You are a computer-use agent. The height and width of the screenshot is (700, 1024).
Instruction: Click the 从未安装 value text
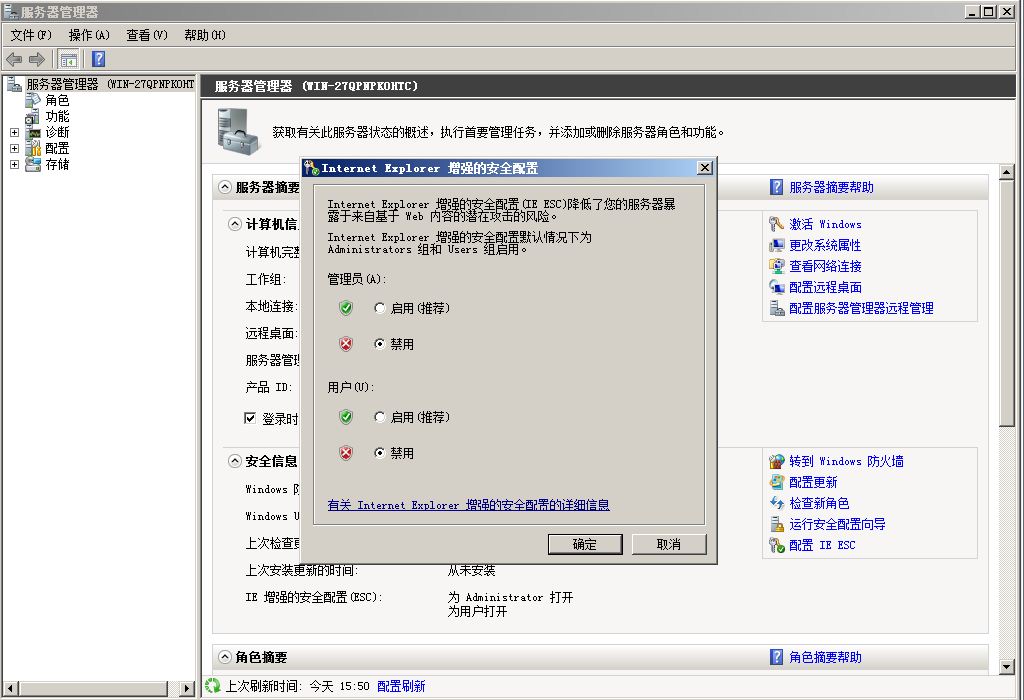coord(472,570)
